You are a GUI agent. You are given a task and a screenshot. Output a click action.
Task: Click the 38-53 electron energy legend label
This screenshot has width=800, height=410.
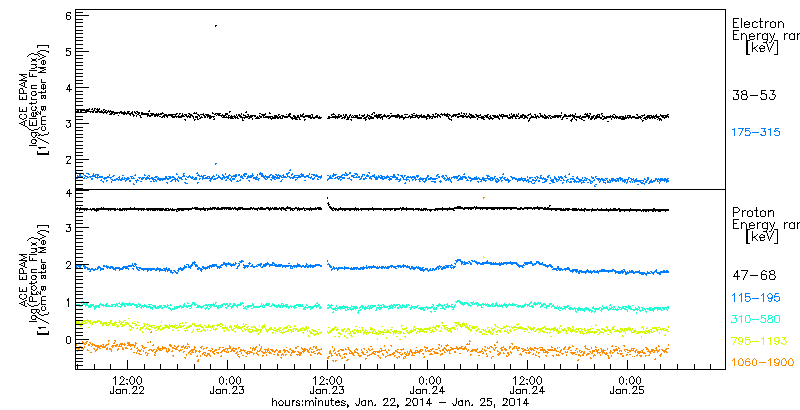coord(754,95)
